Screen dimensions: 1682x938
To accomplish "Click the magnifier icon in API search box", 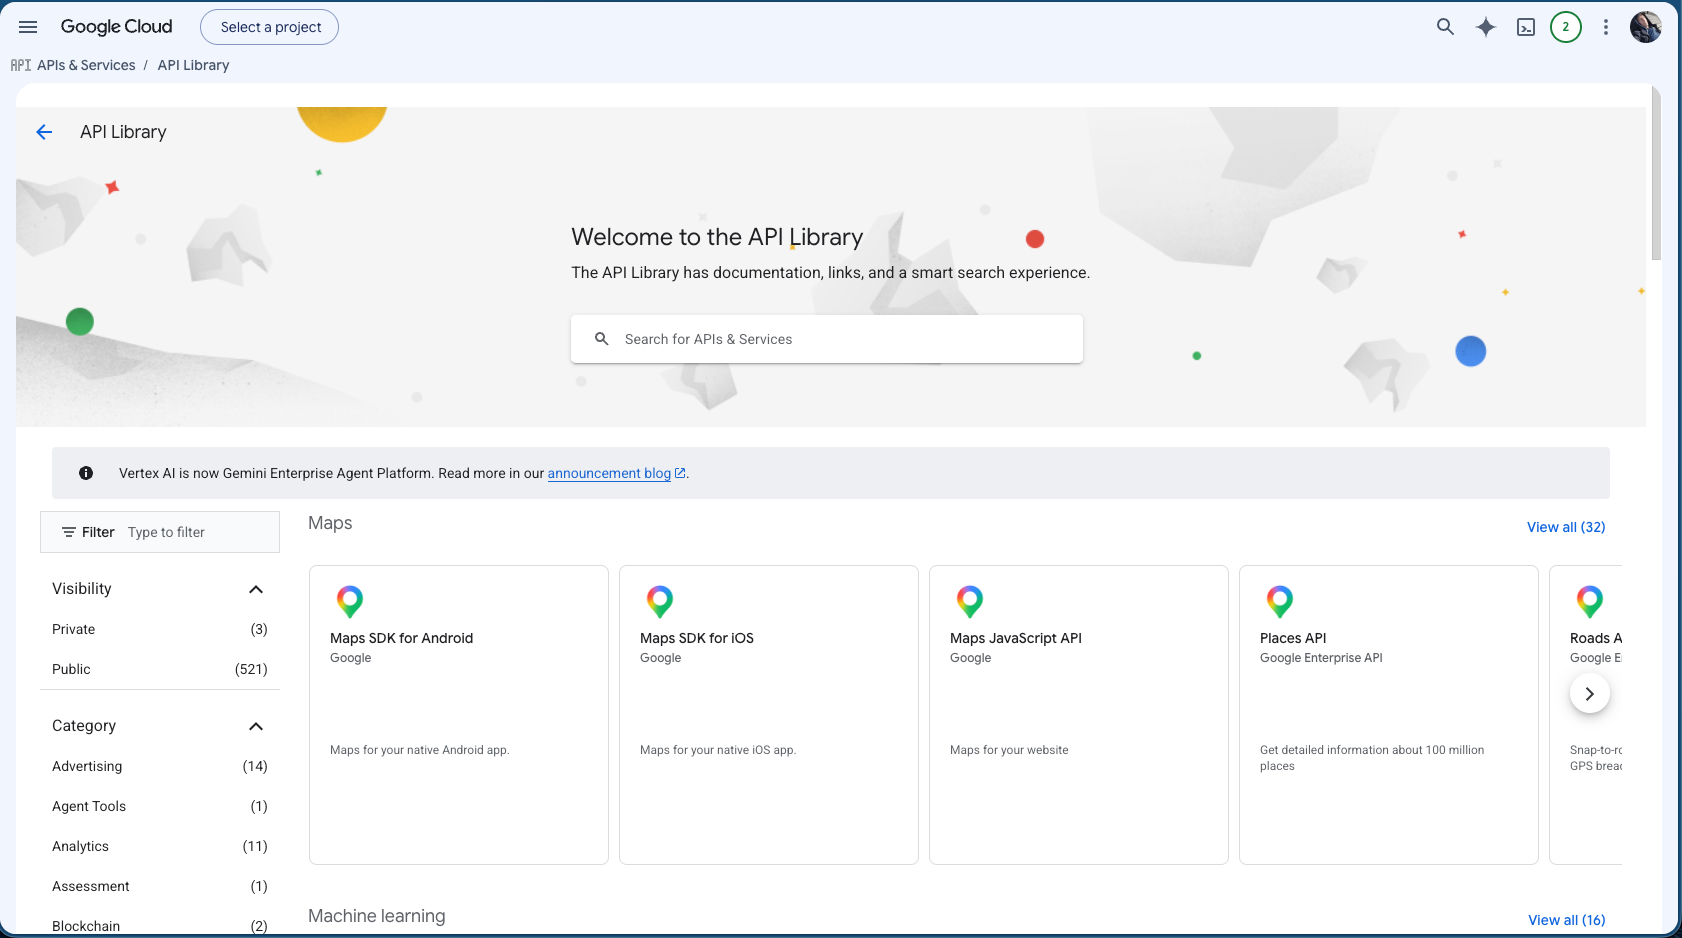I will [x=602, y=339].
